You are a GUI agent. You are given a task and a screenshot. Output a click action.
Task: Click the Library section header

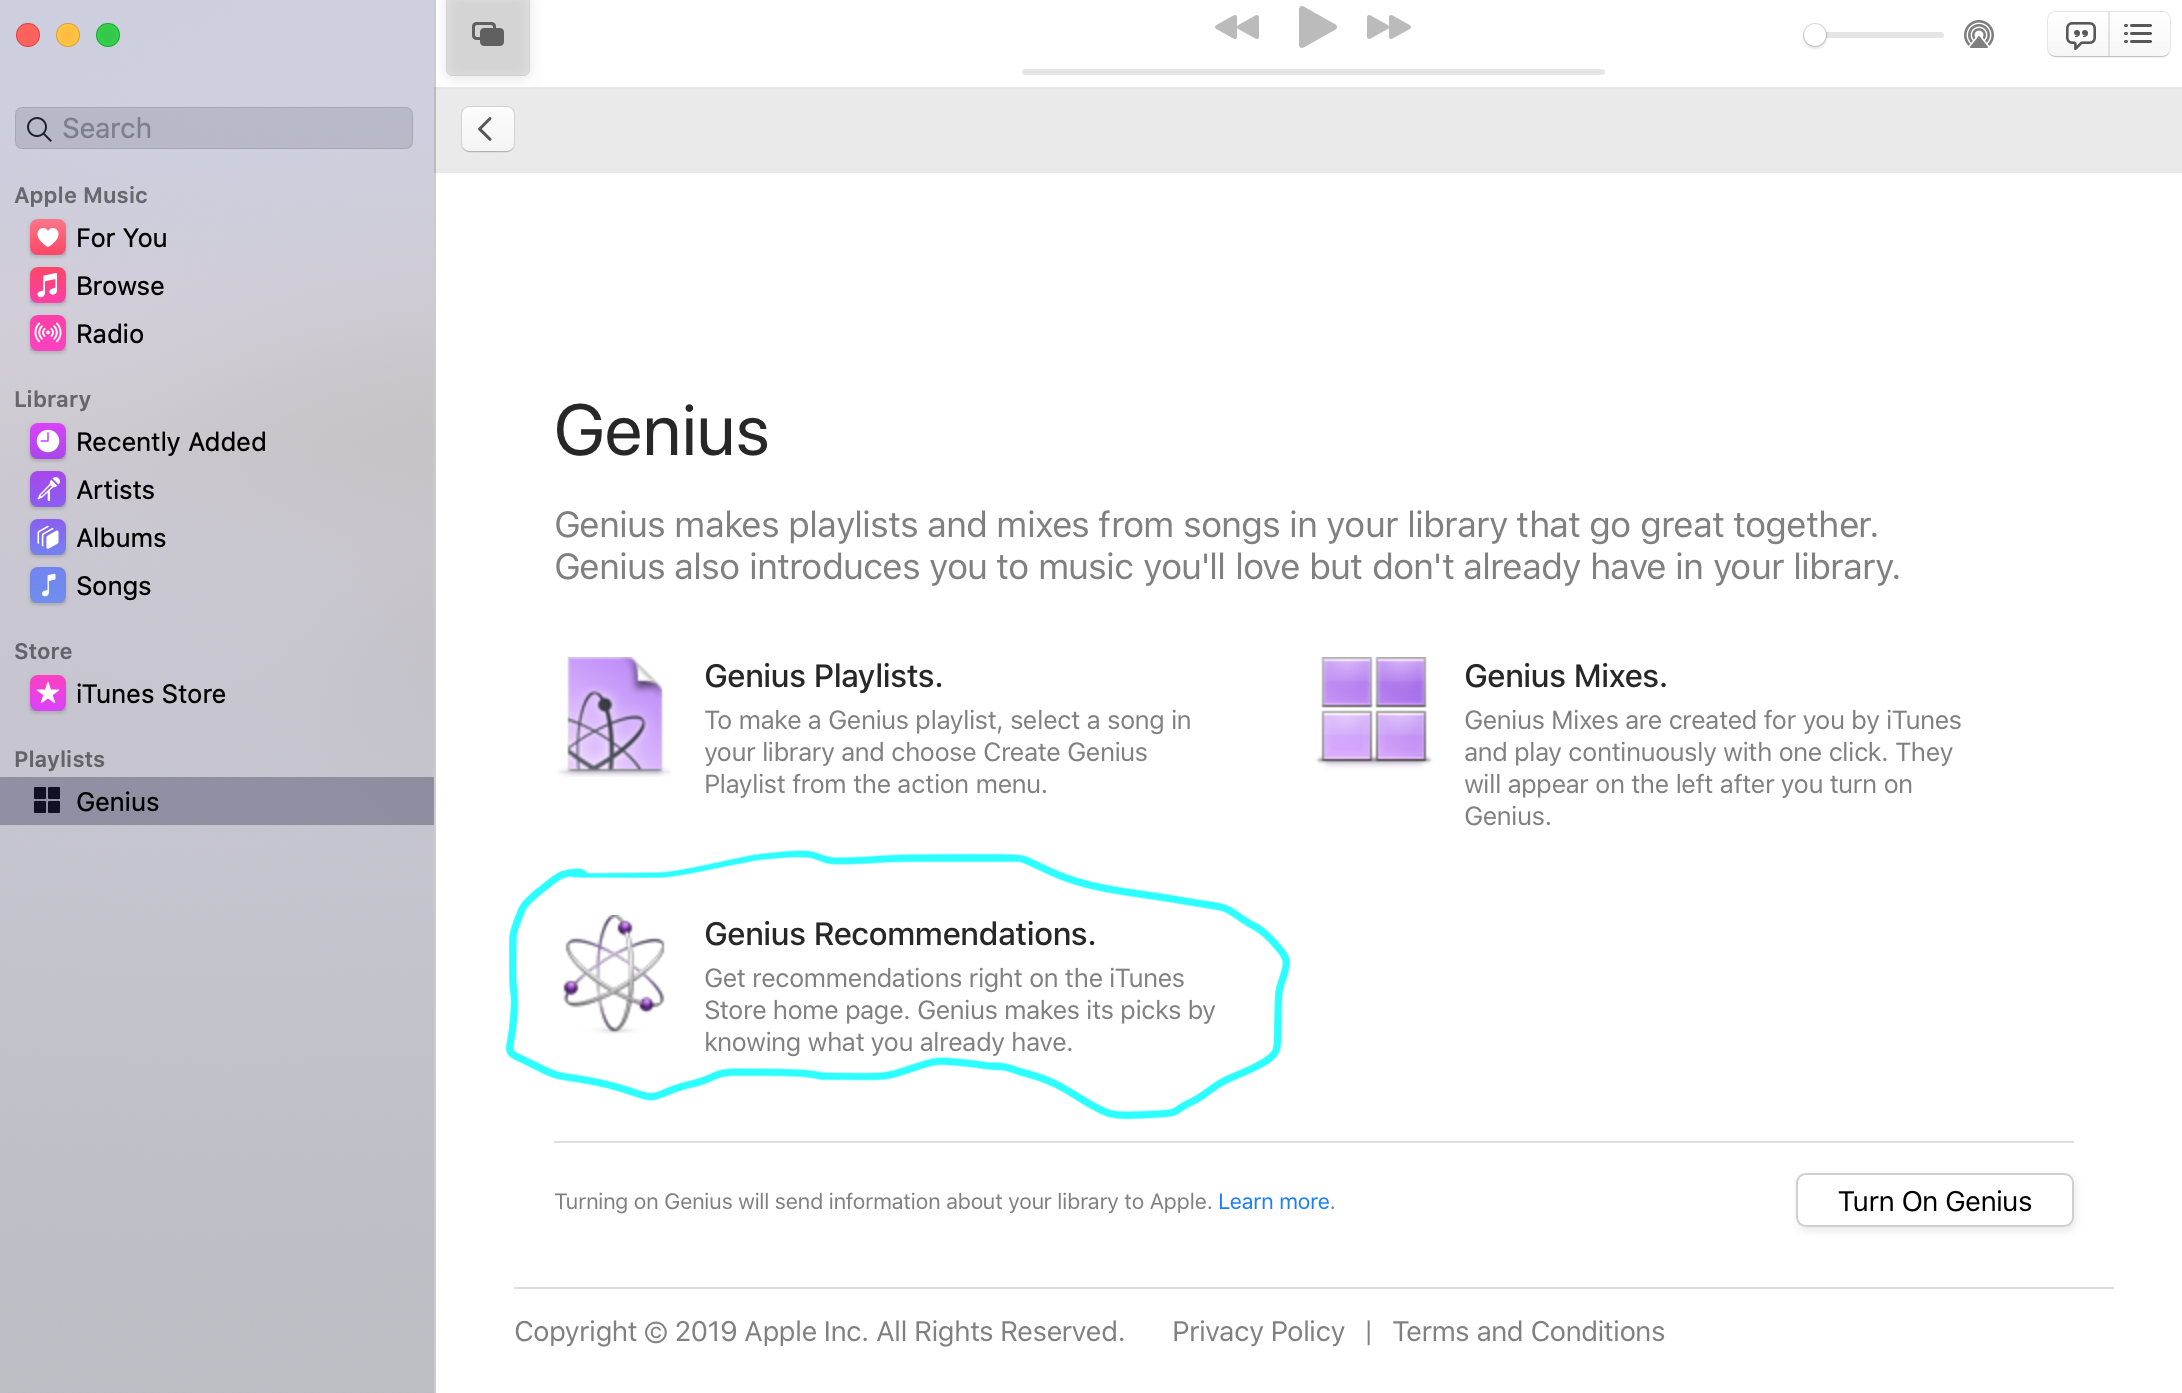click(52, 399)
